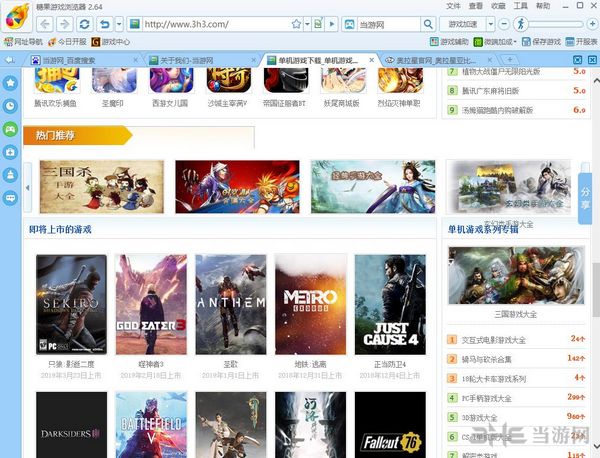Click the 游戏加速 button
600x458 pixels.
click(463, 24)
